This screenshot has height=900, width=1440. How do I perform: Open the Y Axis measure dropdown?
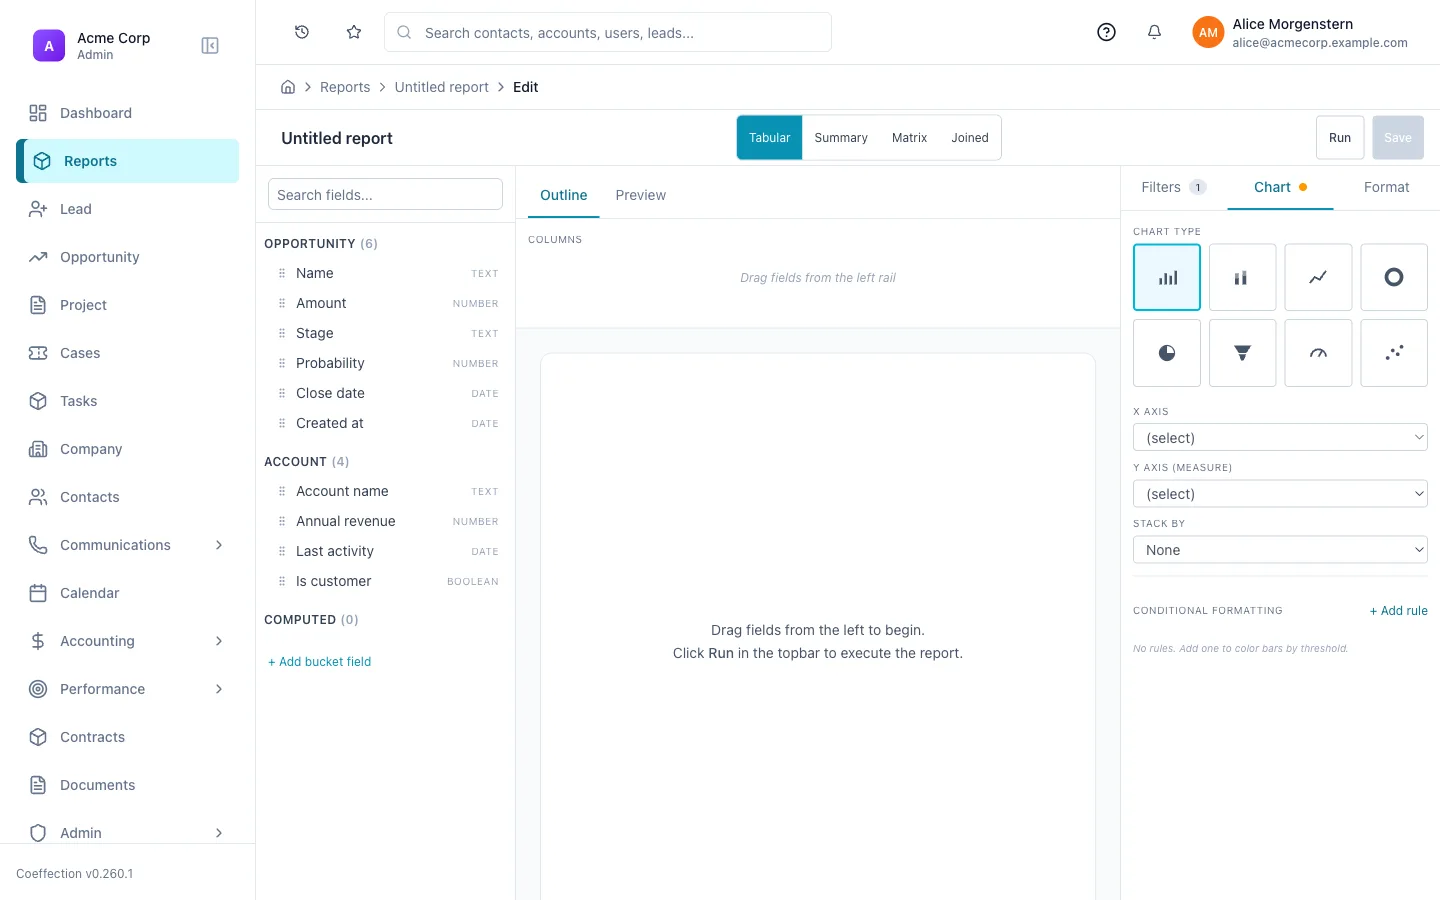coord(1280,494)
